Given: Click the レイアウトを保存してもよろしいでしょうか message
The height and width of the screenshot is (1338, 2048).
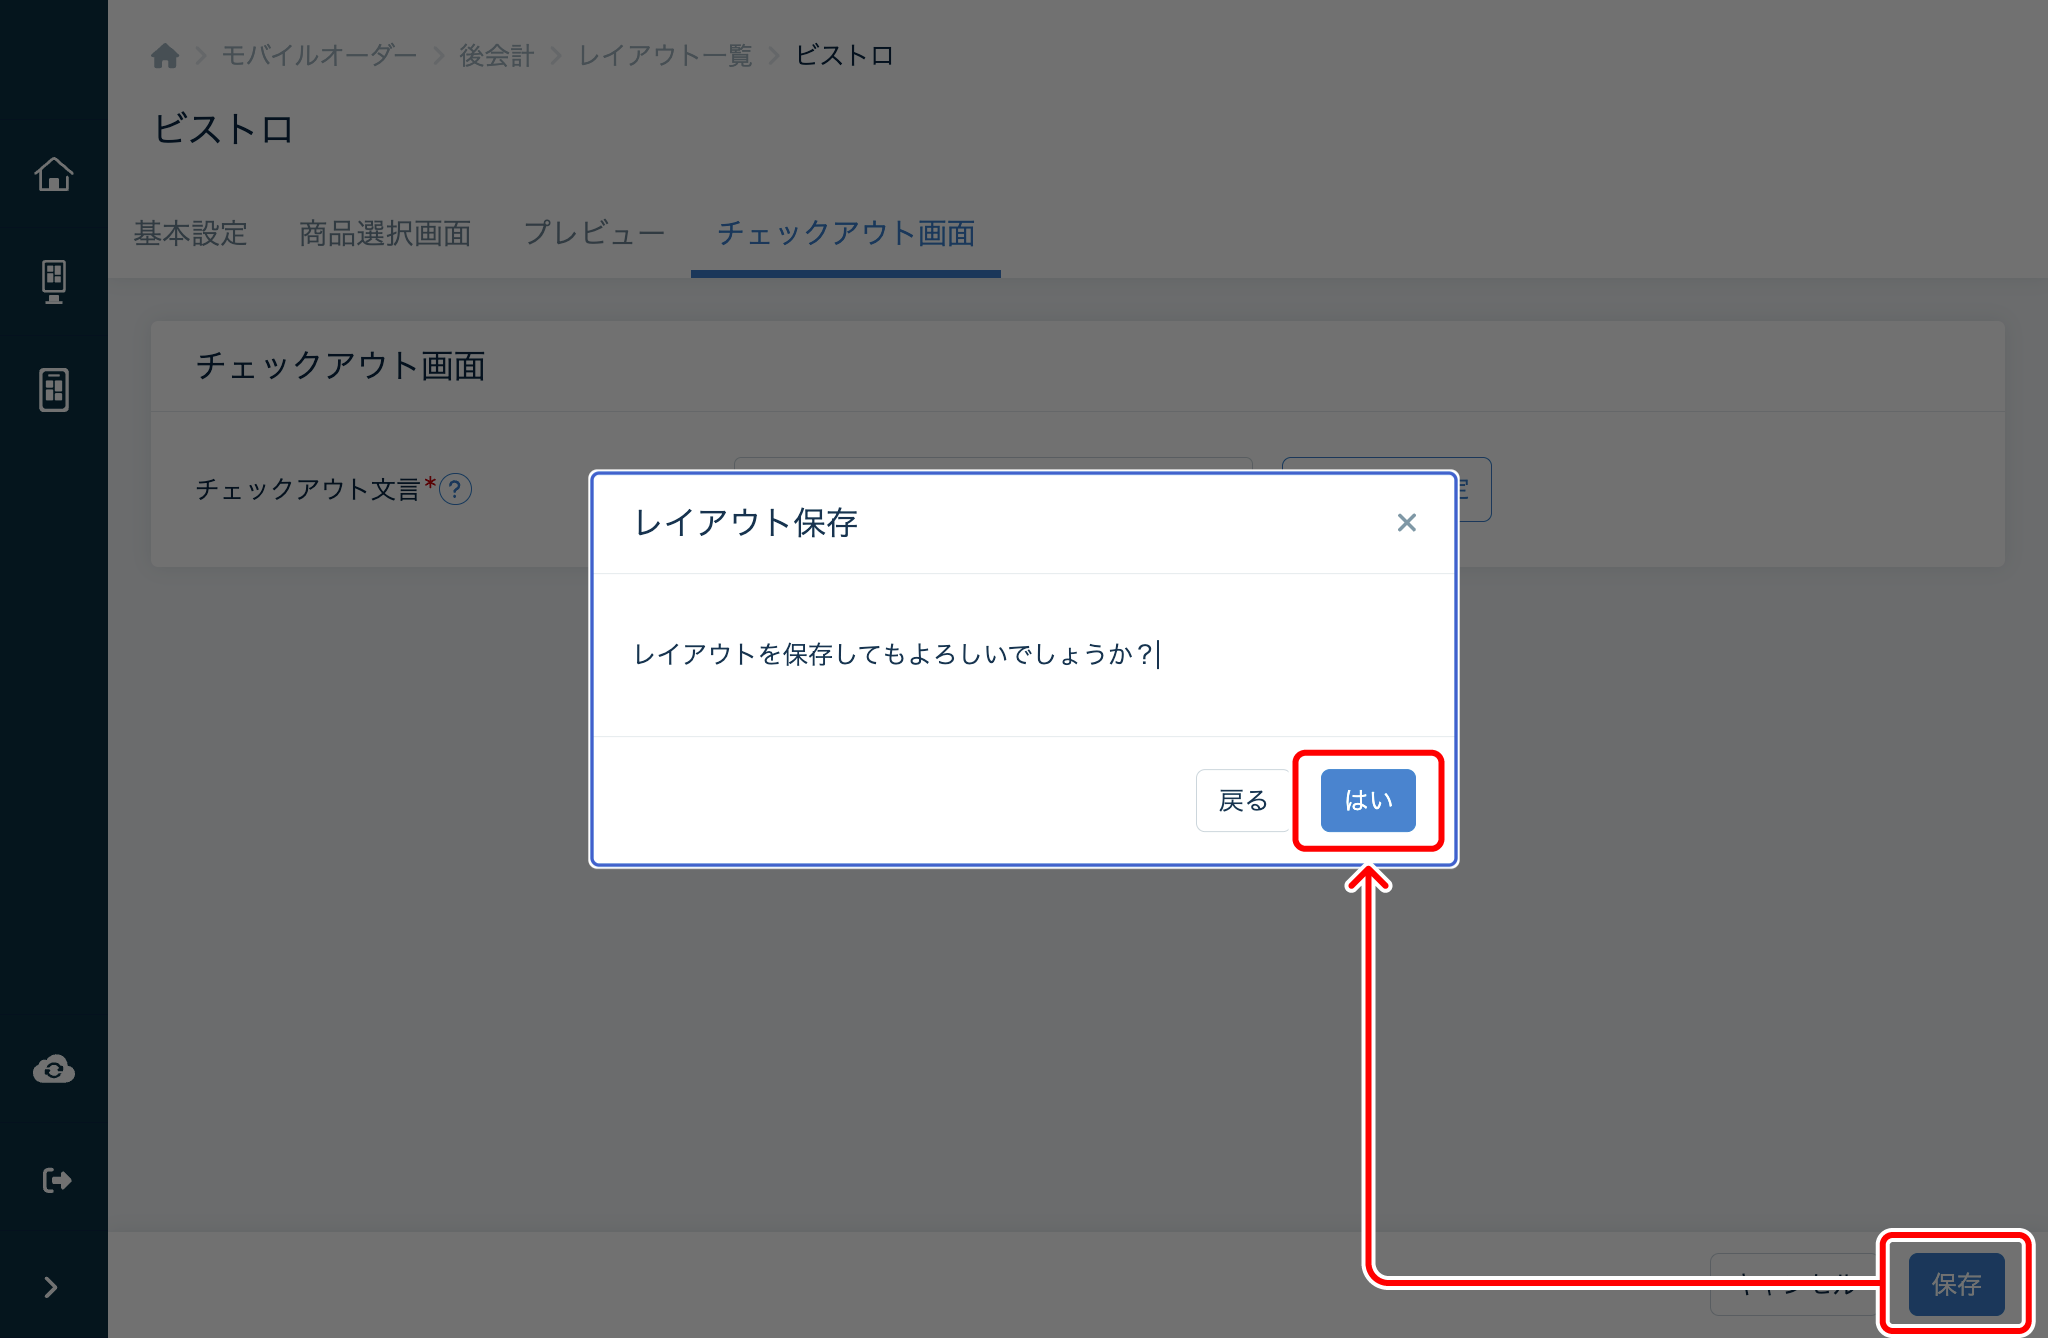Looking at the screenshot, I should [894, 654].
